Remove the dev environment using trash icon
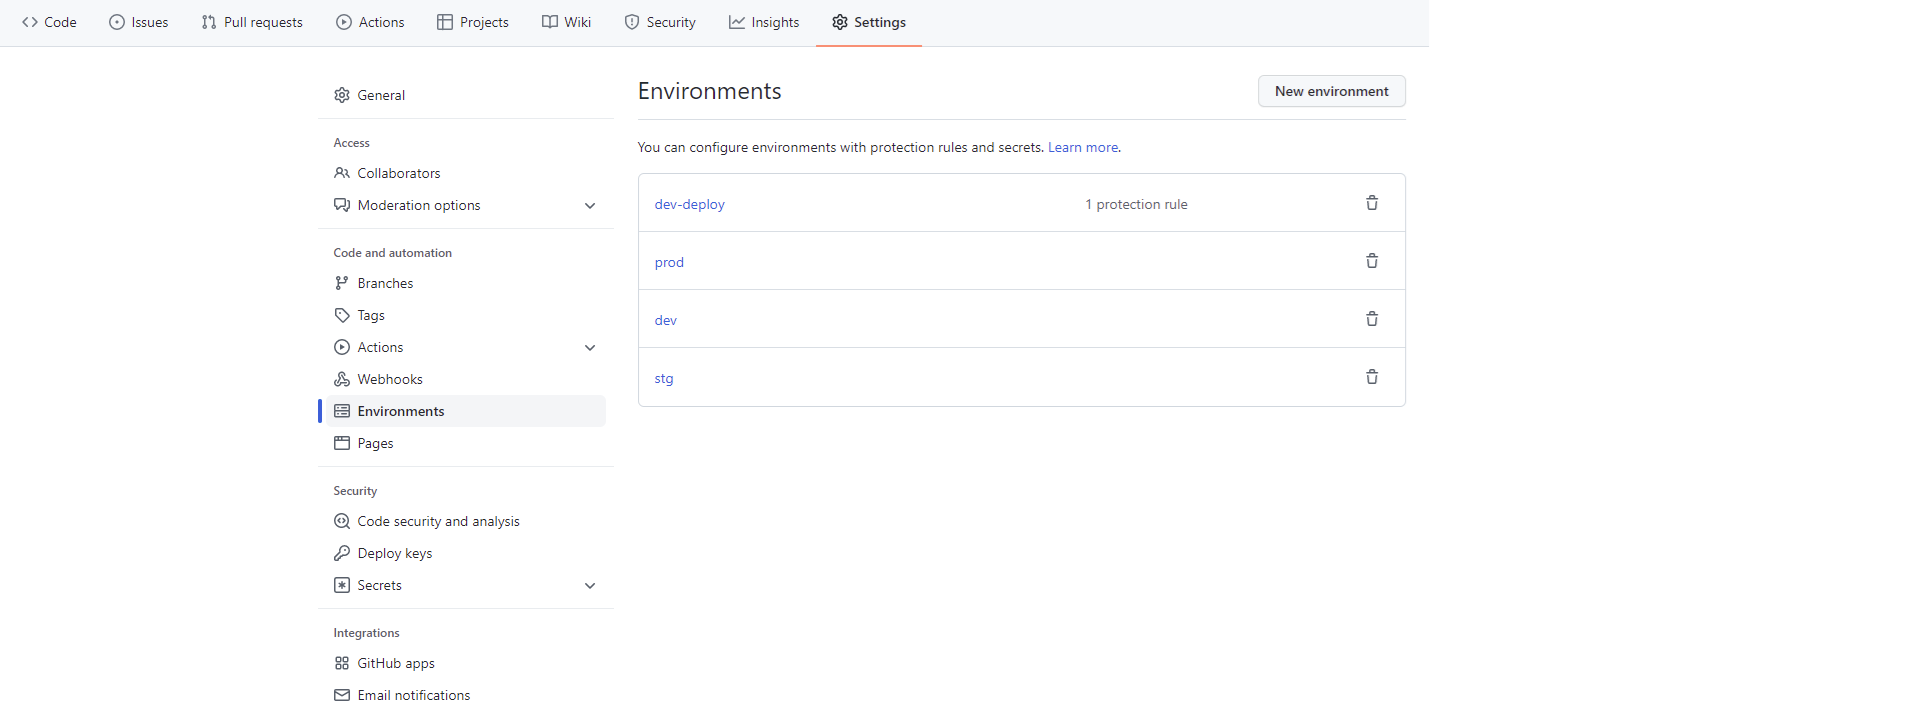This screenshot has height=727, width=1920. [1372, 319]
